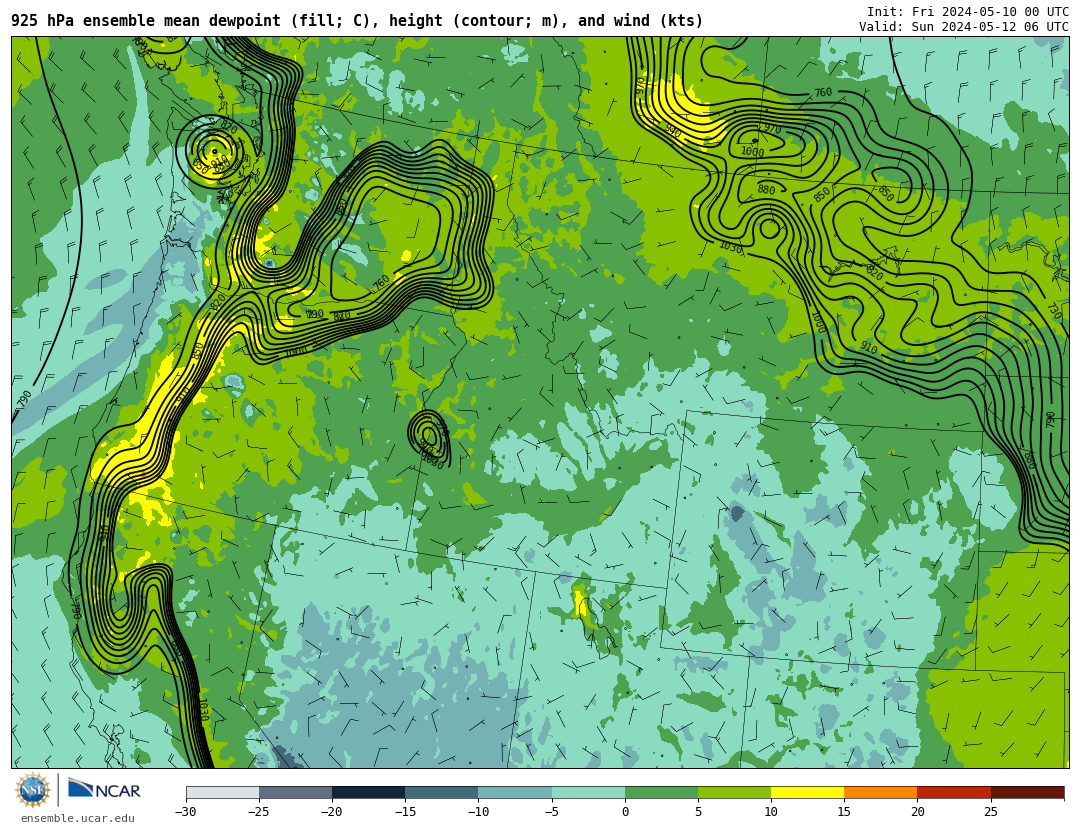Click the Init time text

coord(968,12)
